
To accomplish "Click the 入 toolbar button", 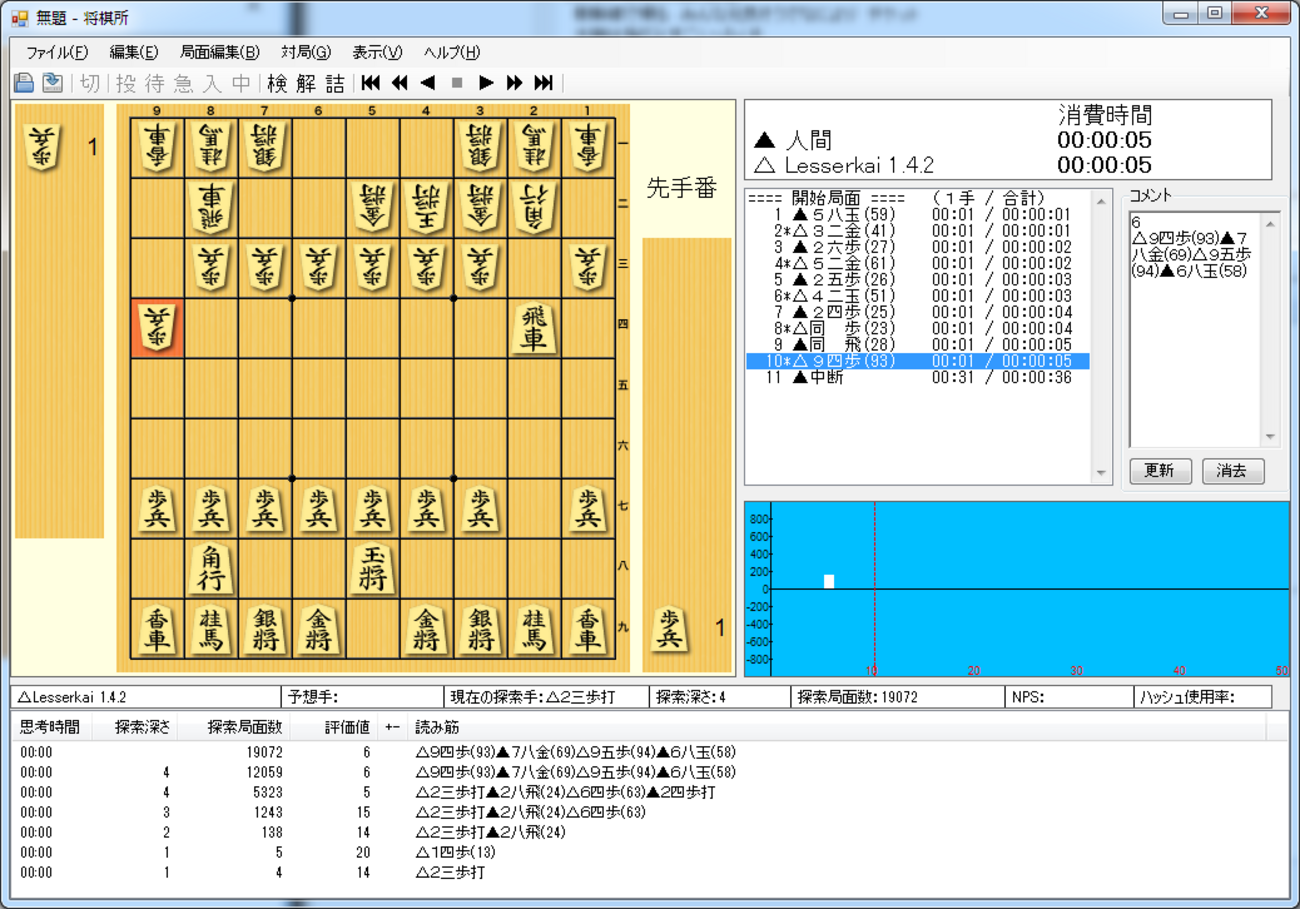I will 212,83.
